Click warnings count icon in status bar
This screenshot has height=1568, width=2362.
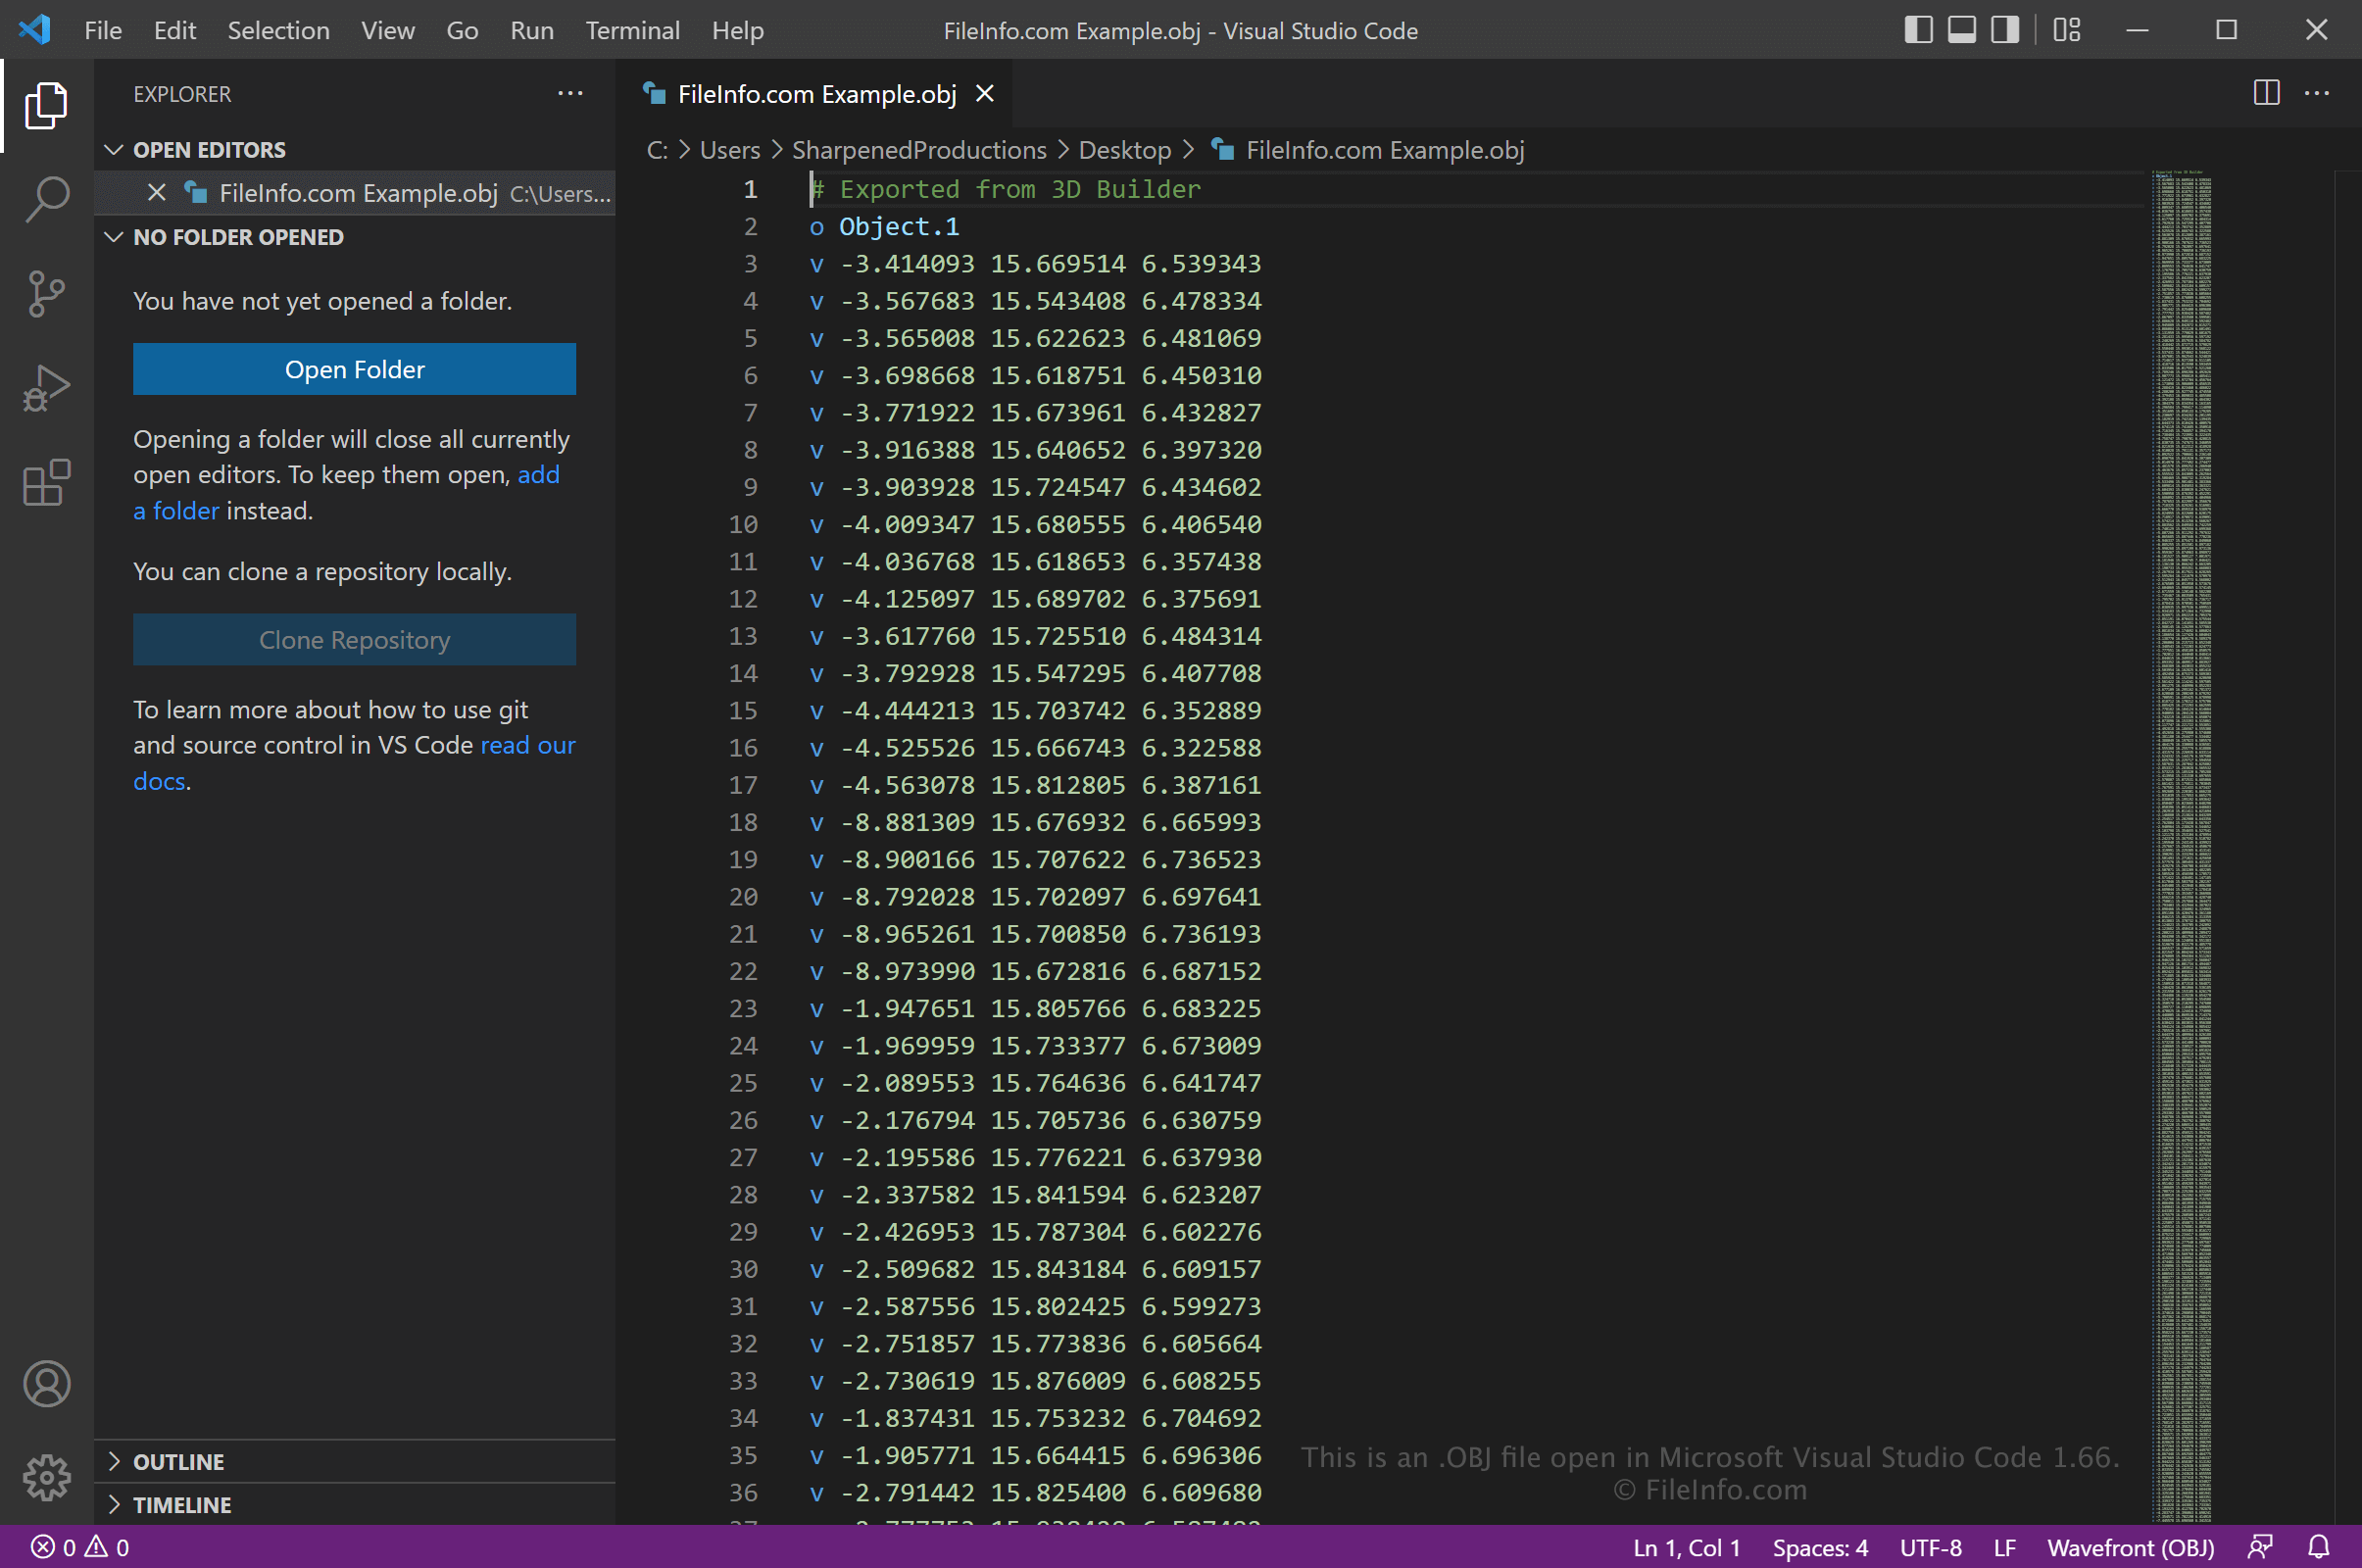(96, 1548)
